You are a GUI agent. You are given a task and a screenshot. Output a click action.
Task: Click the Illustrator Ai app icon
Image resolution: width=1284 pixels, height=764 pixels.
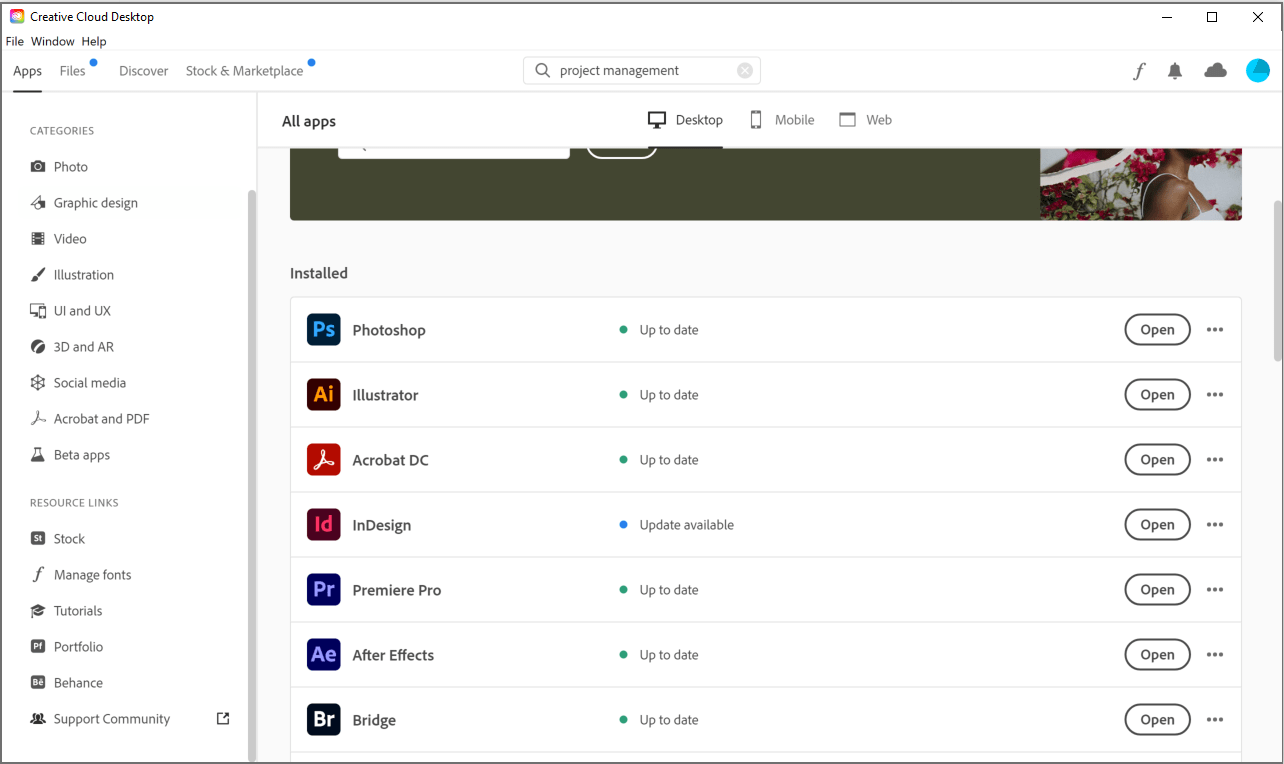(323, 394)
